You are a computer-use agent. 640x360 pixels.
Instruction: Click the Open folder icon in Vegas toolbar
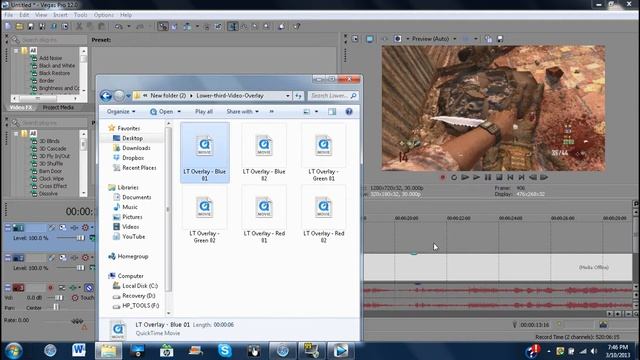19,27
